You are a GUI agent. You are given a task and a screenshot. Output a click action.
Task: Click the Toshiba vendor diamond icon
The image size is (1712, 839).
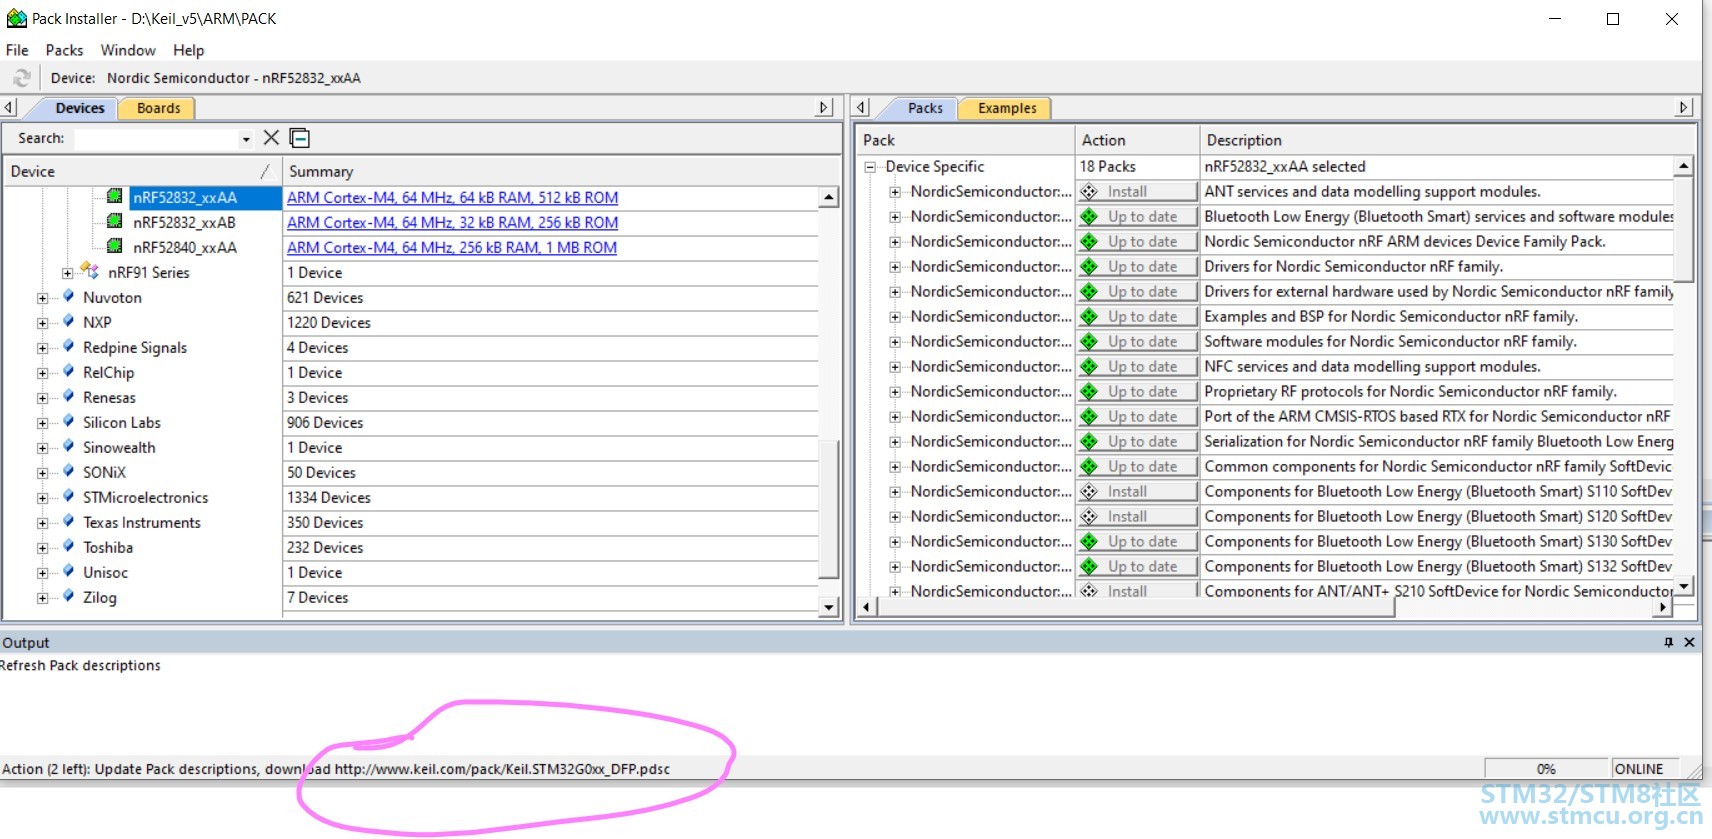tap(68, 546)
